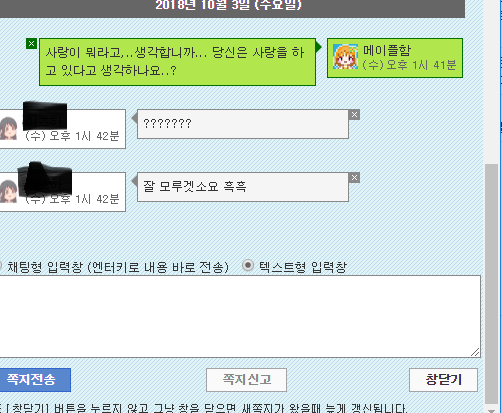Click sender avatar beside '잘 모르겠소요' message
Image resolution: width=502 pixels, height=413 pixels.
(x=8, y=191)
